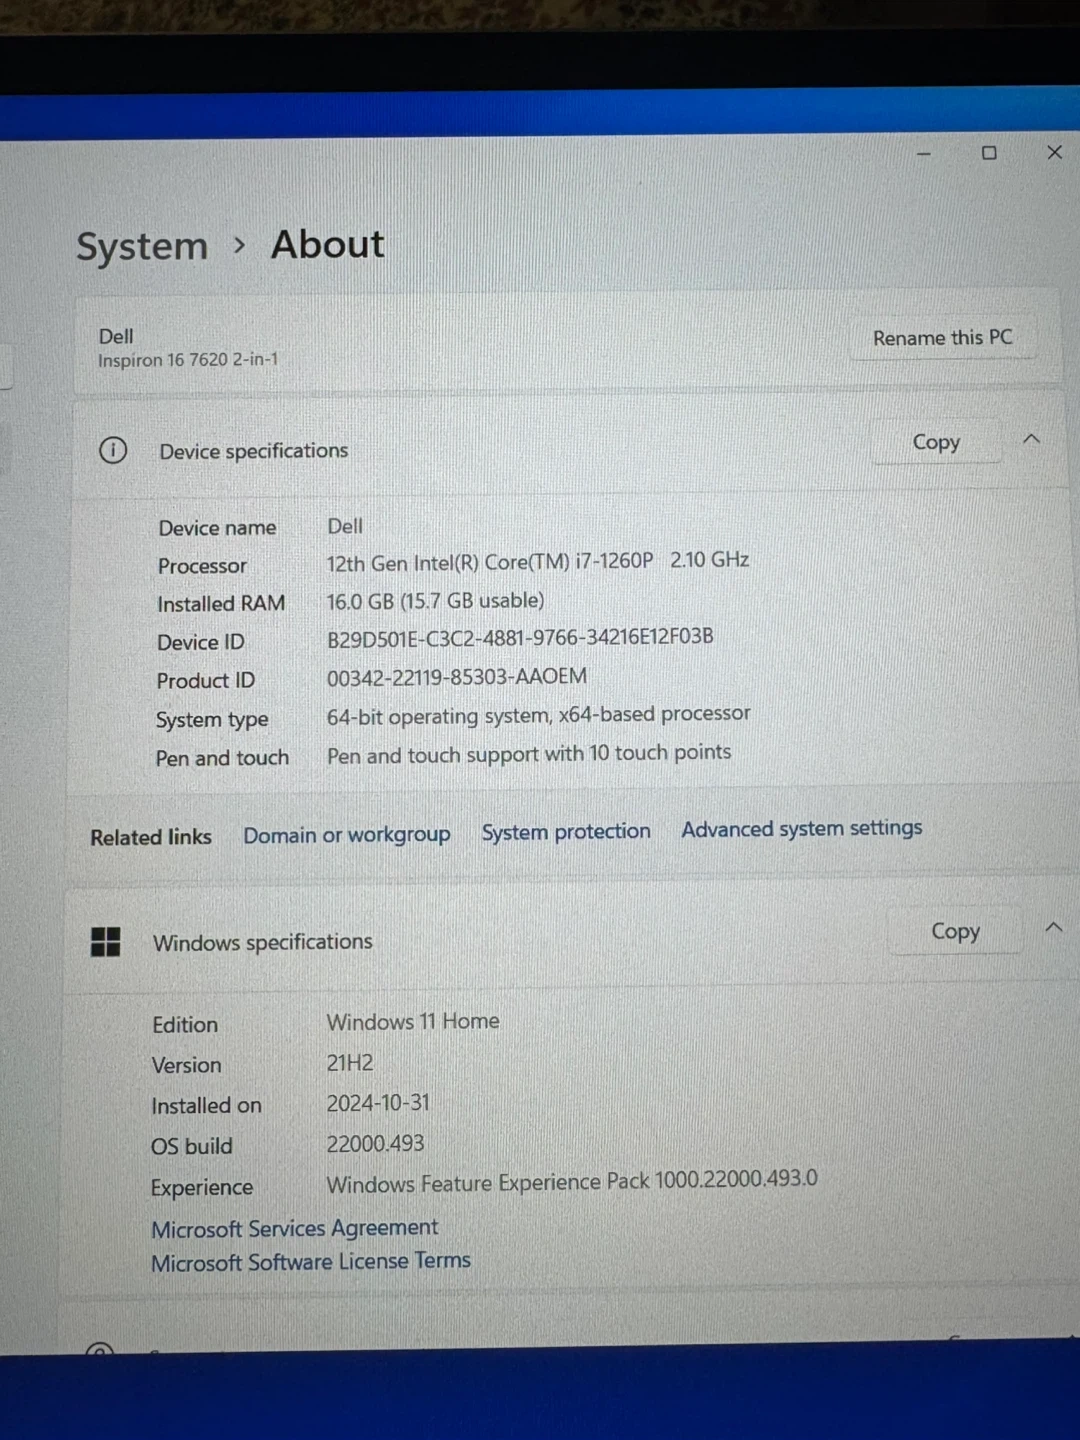
Task: Click the breadcrumb arrow between System and About
Action: point(239,245)
